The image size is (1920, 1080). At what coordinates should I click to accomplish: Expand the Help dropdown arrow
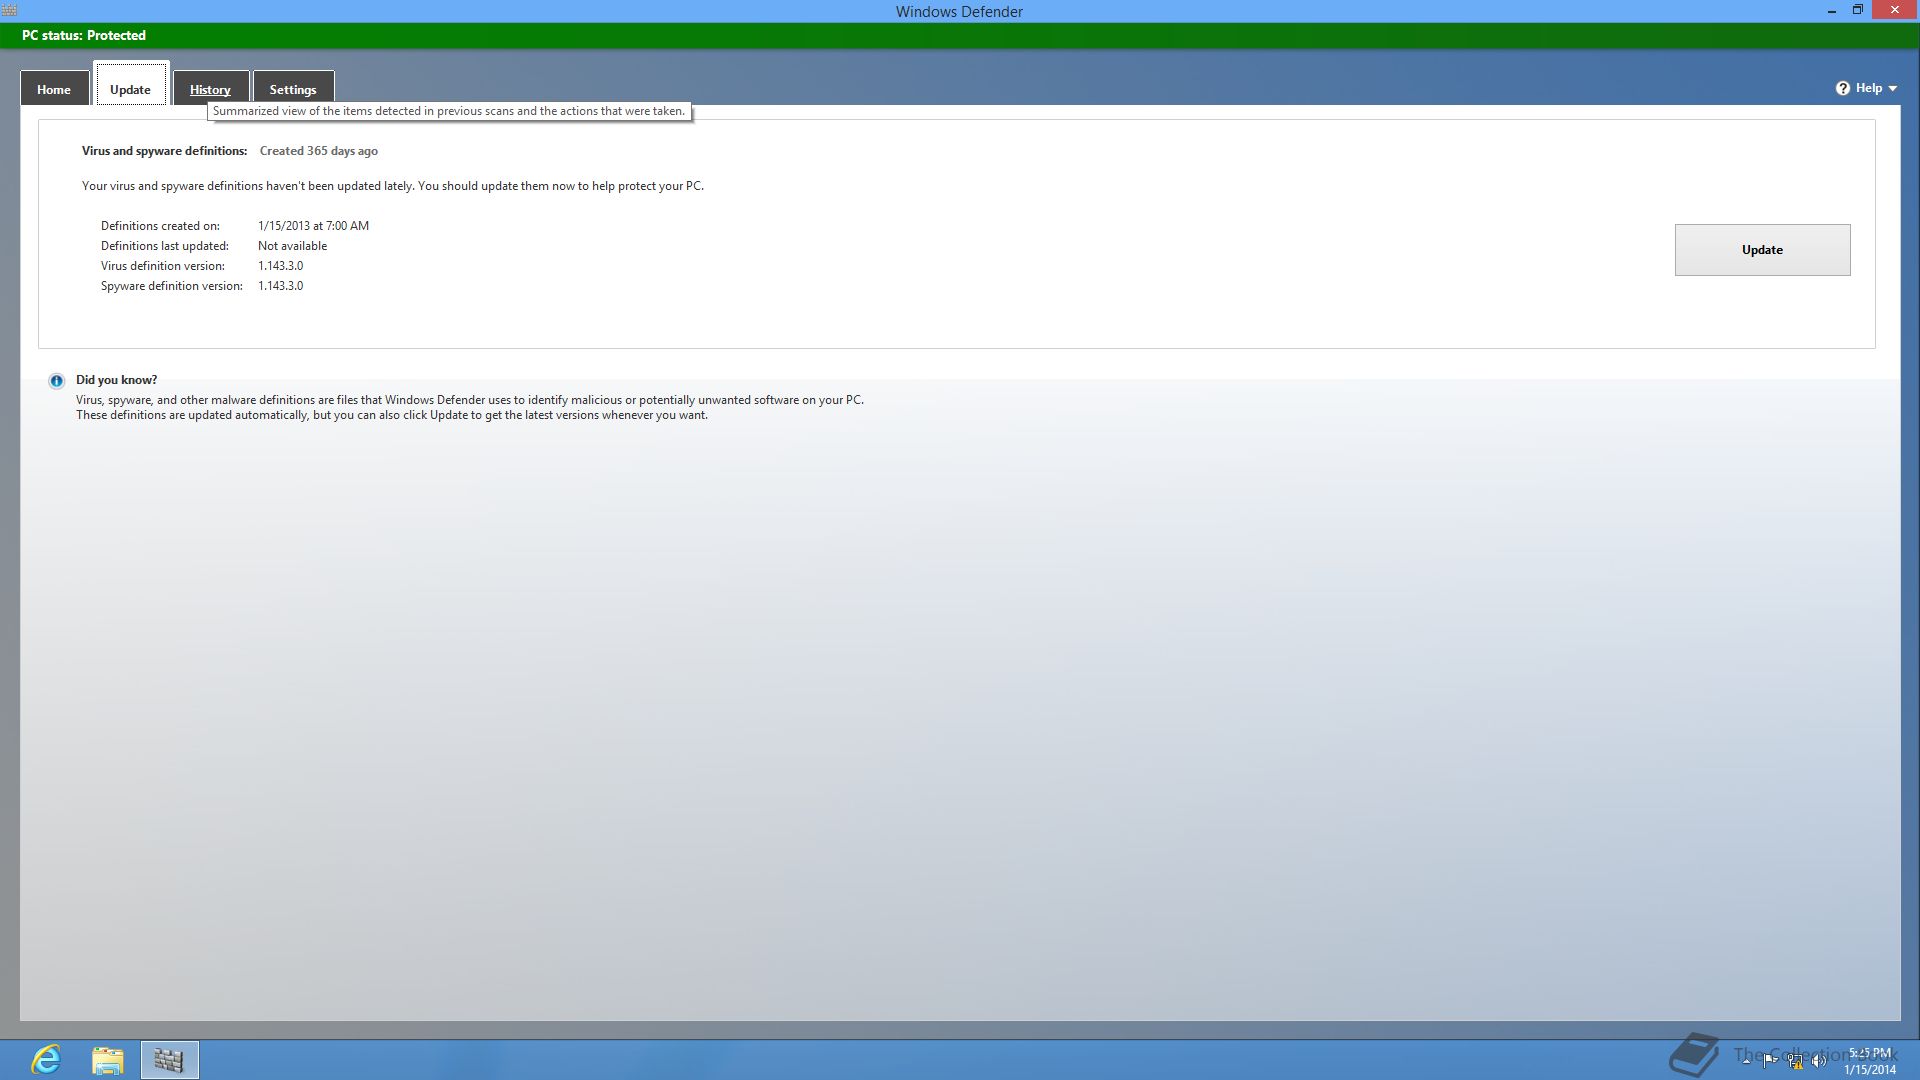[x=1892, y=89]
